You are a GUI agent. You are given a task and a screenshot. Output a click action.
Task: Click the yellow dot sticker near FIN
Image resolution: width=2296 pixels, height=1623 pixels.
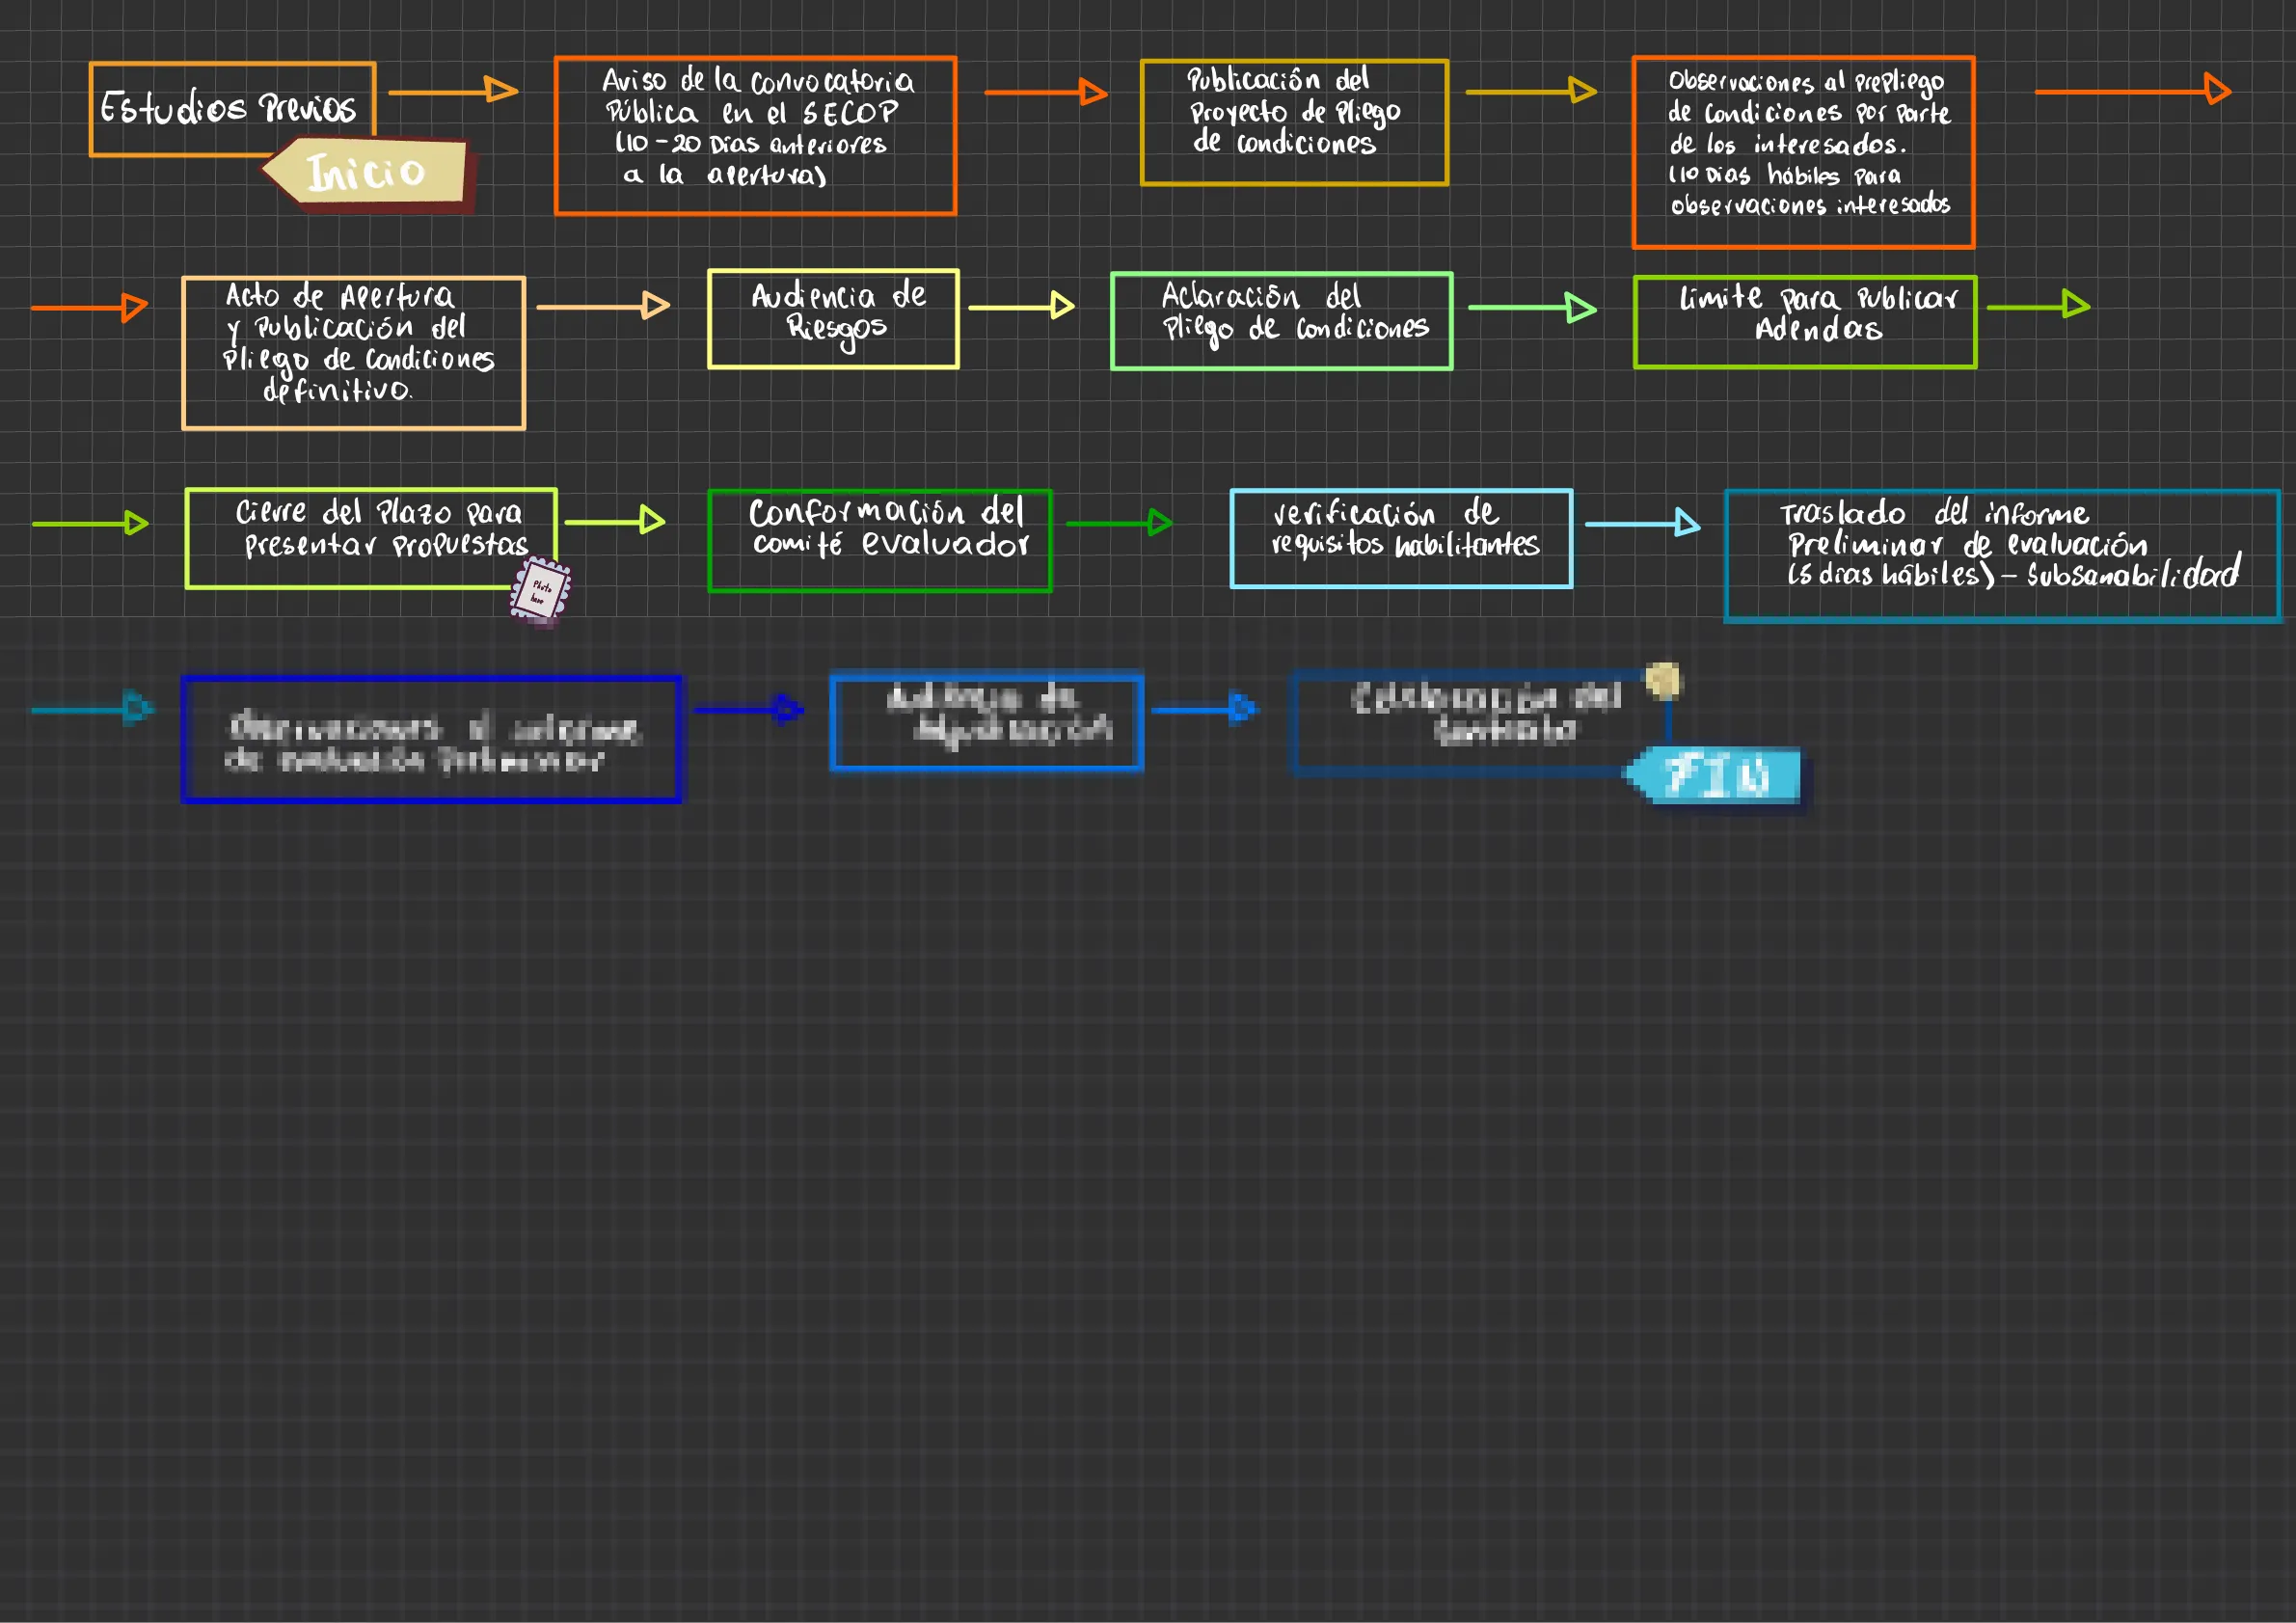1663,681
